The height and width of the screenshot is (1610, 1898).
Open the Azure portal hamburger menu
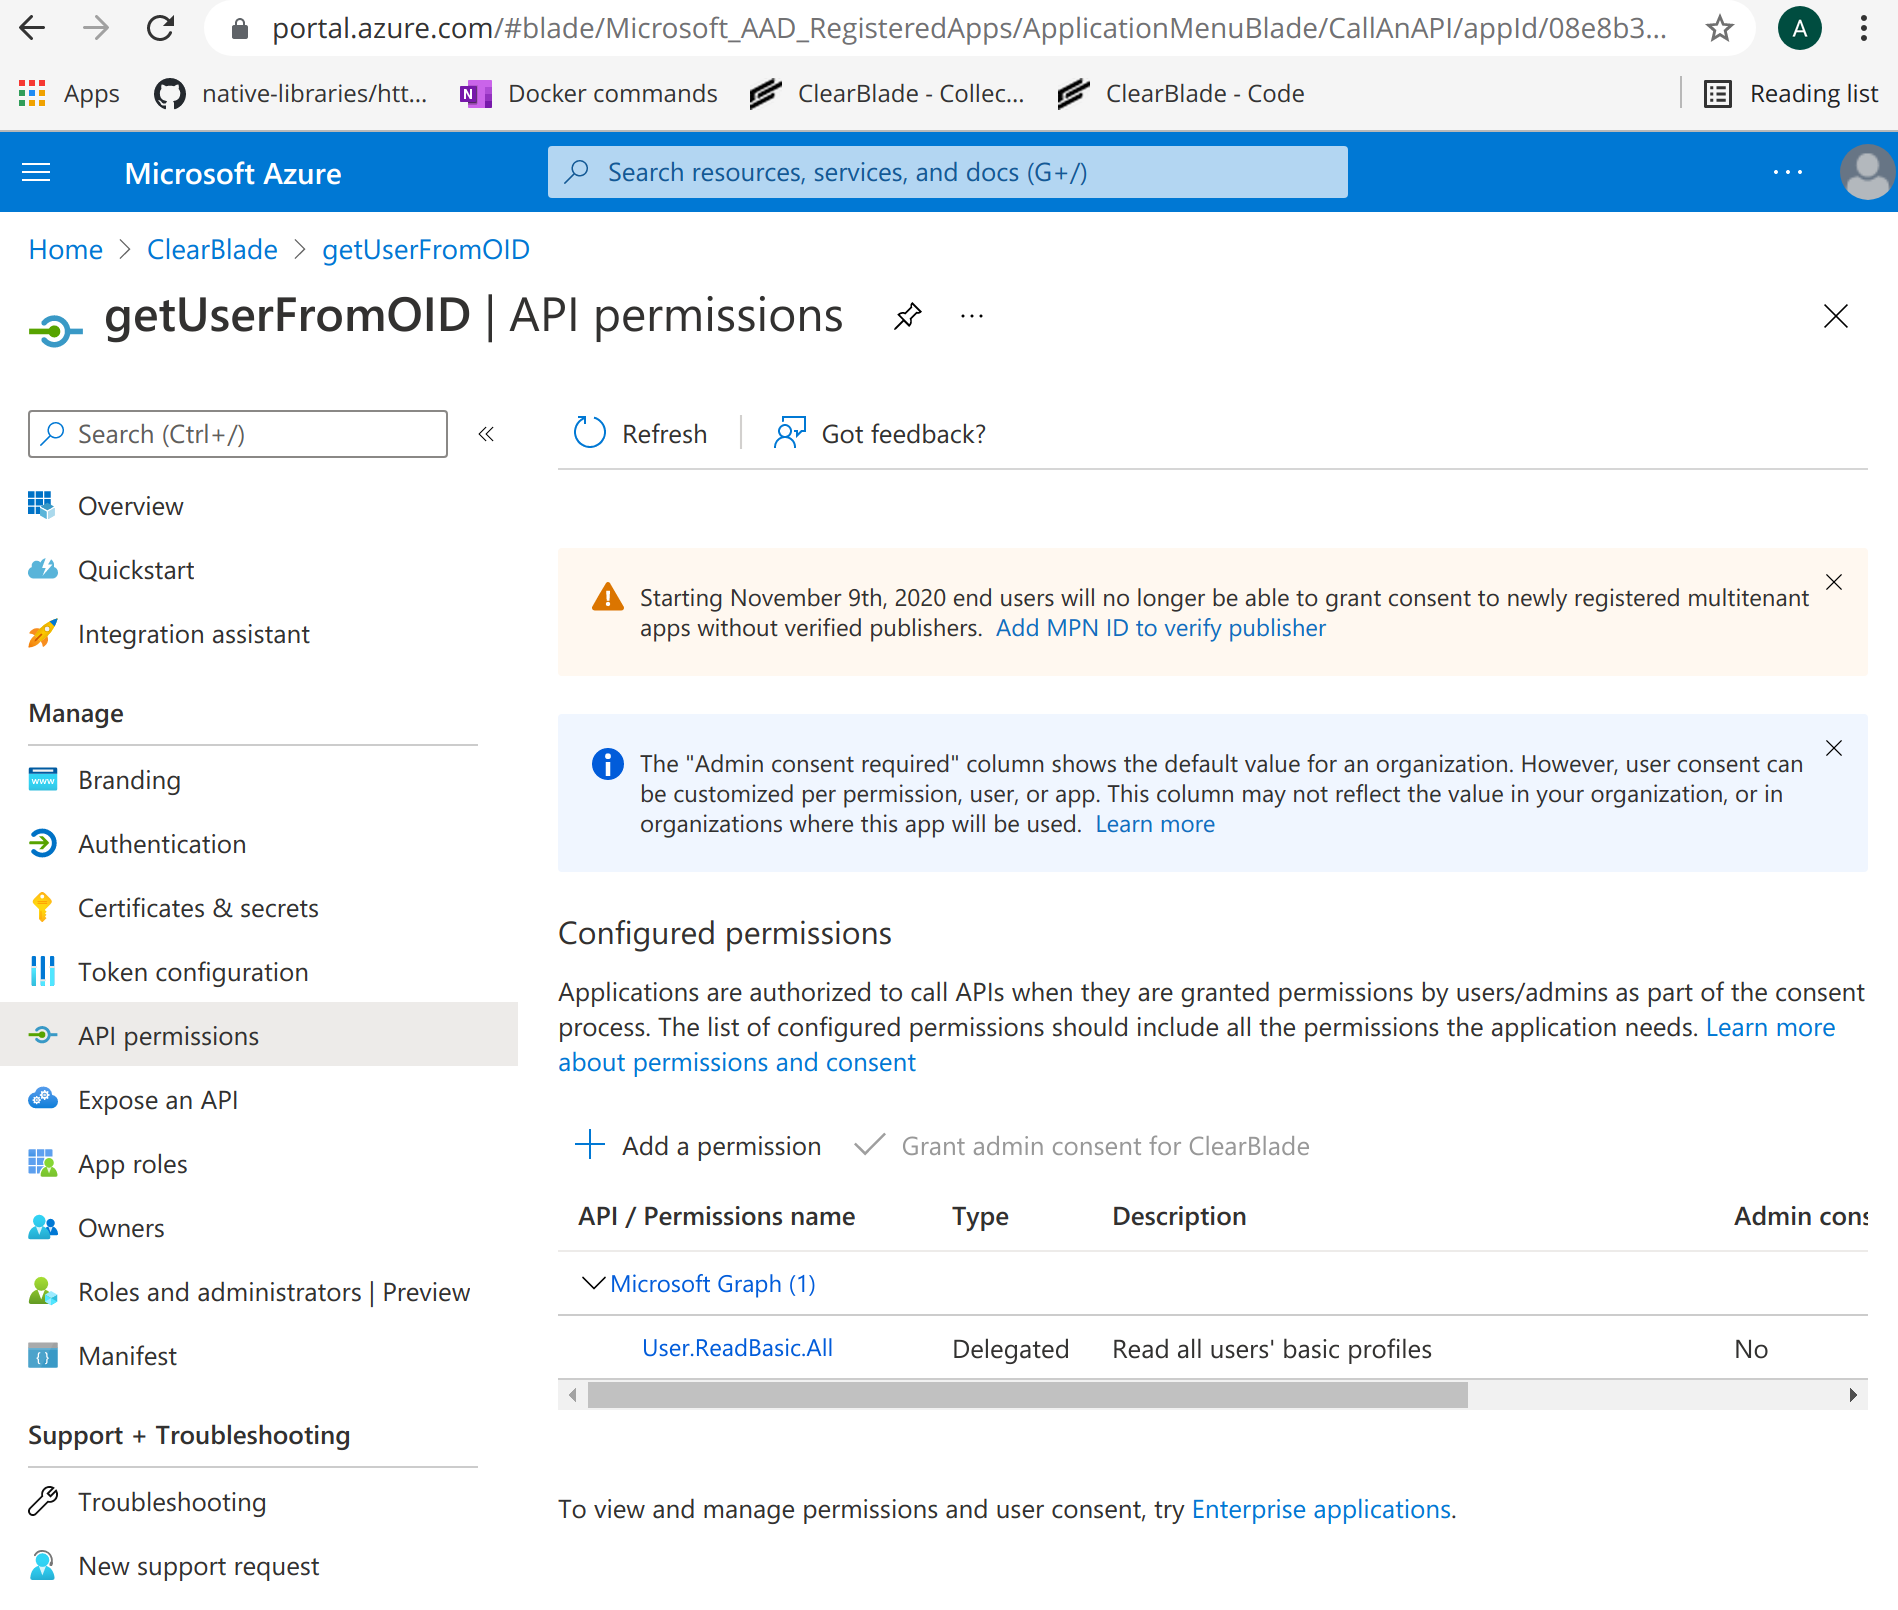click(36, 173)
